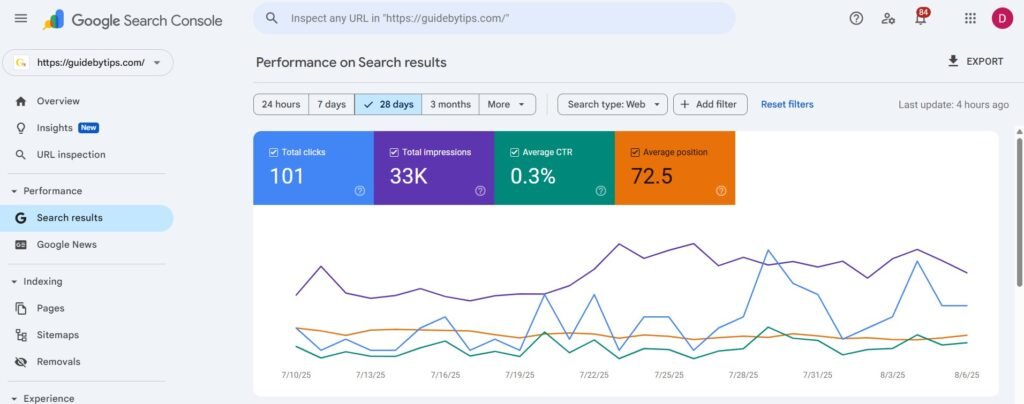Uncheck the Total clicks checkbox
1024x404 pixels.
274,153
